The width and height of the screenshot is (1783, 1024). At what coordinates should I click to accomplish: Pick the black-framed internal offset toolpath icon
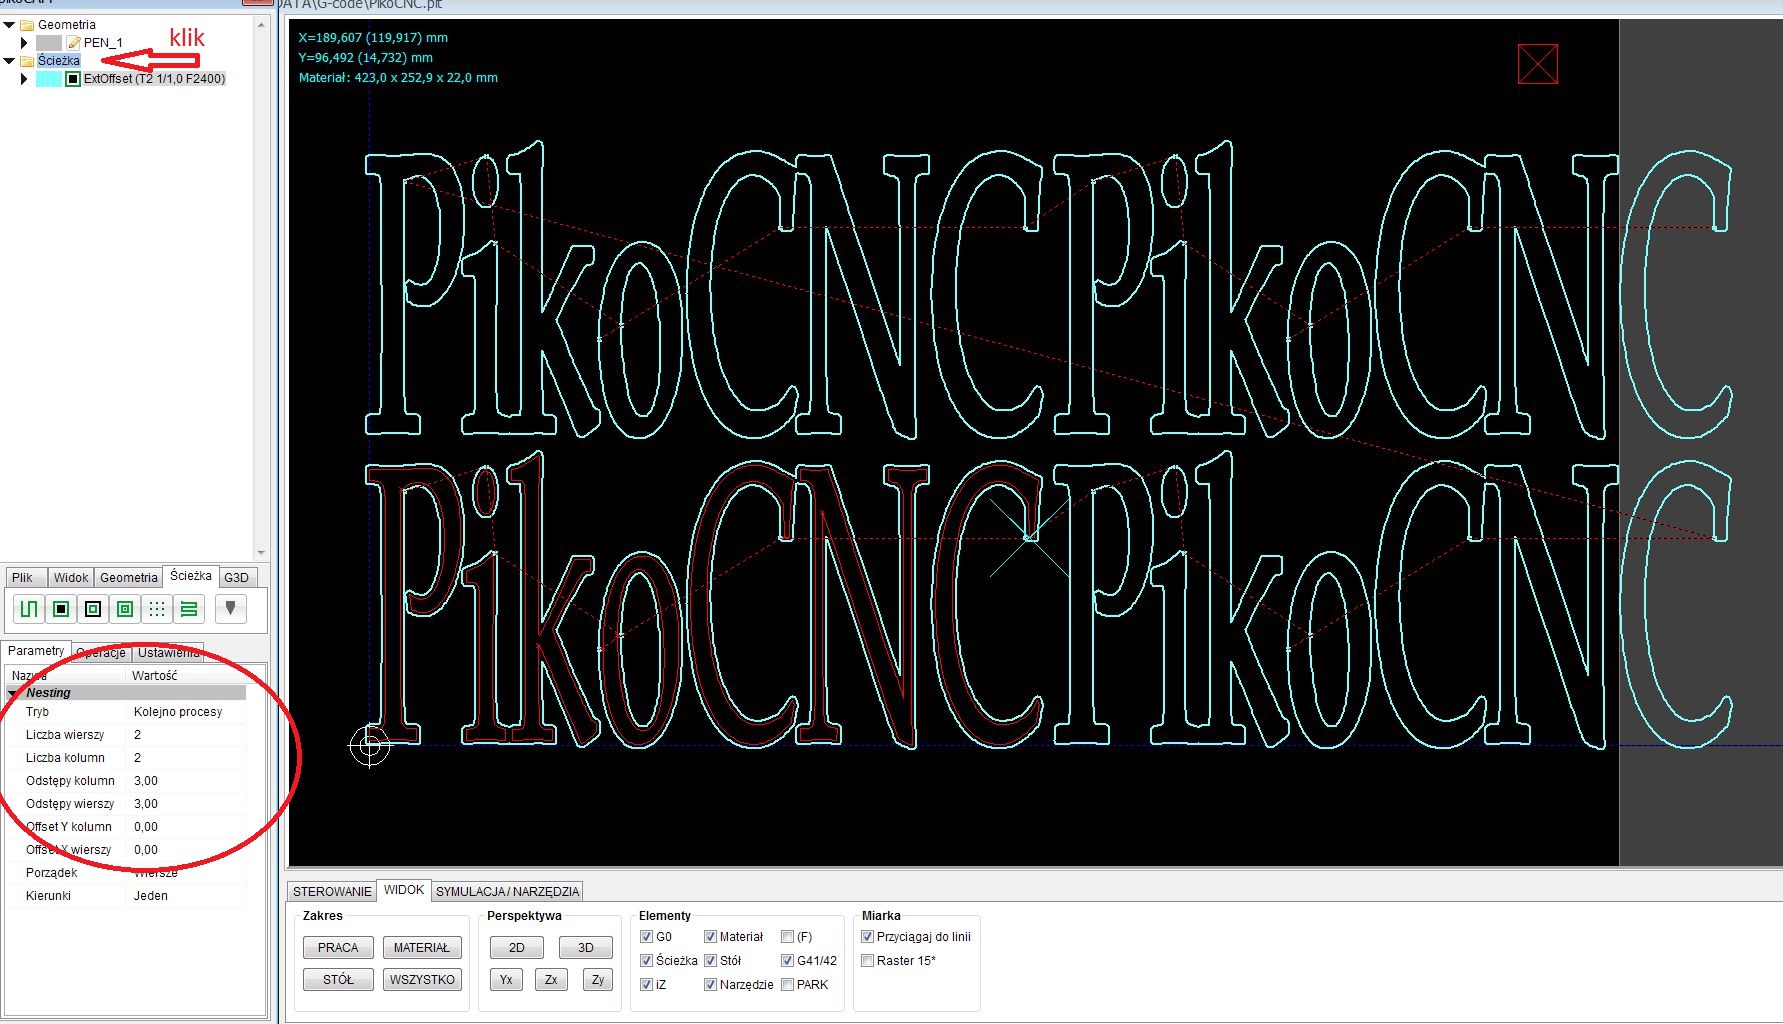click(x=93, y=609)
